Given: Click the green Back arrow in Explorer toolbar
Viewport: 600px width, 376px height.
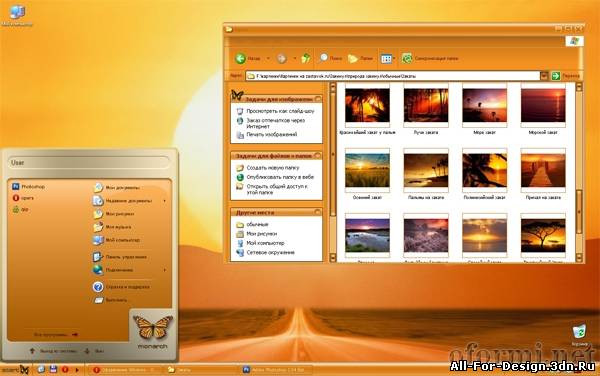Looking at the screenshot, I should pyautogui.click(x=240, y=59).
